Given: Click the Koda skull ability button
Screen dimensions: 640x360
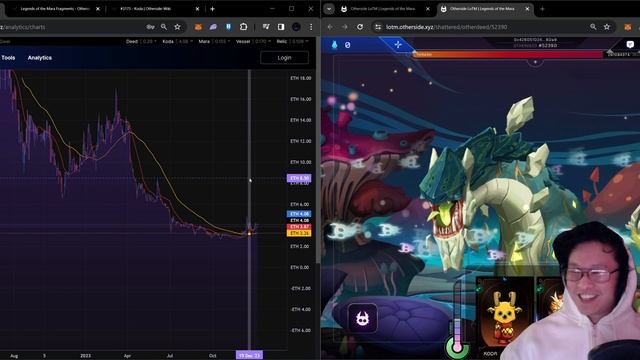Looking at the screenshot, I should (362, 318).
